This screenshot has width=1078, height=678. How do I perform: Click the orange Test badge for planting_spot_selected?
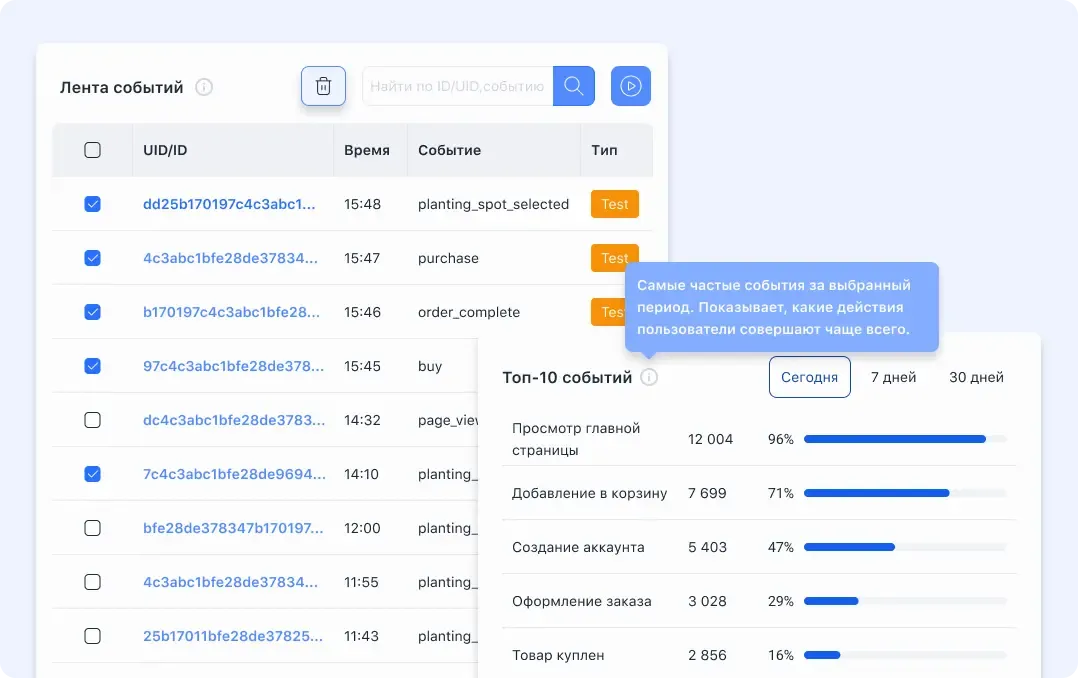pyautogui.click(x=615, y=204)
